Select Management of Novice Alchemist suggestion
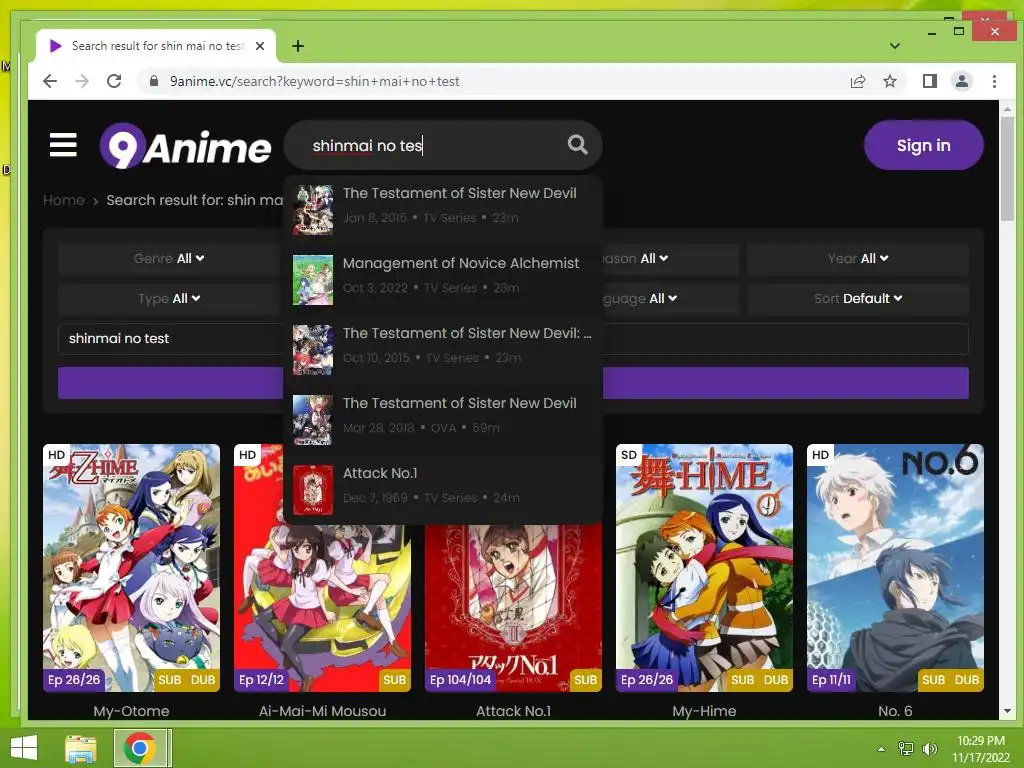This screenshot has width=1024, height=768. tap(443, 280)
